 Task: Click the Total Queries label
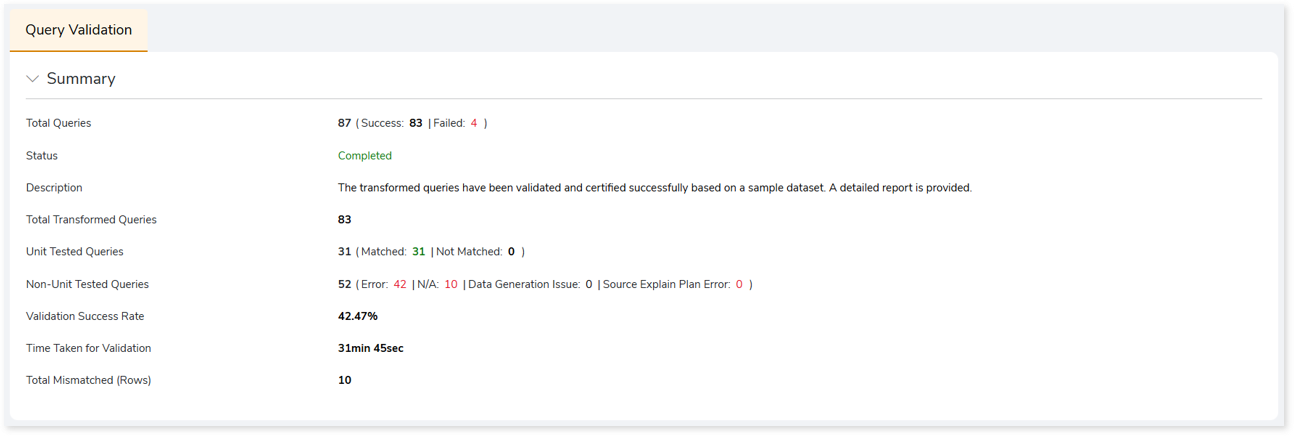(59, 124)
